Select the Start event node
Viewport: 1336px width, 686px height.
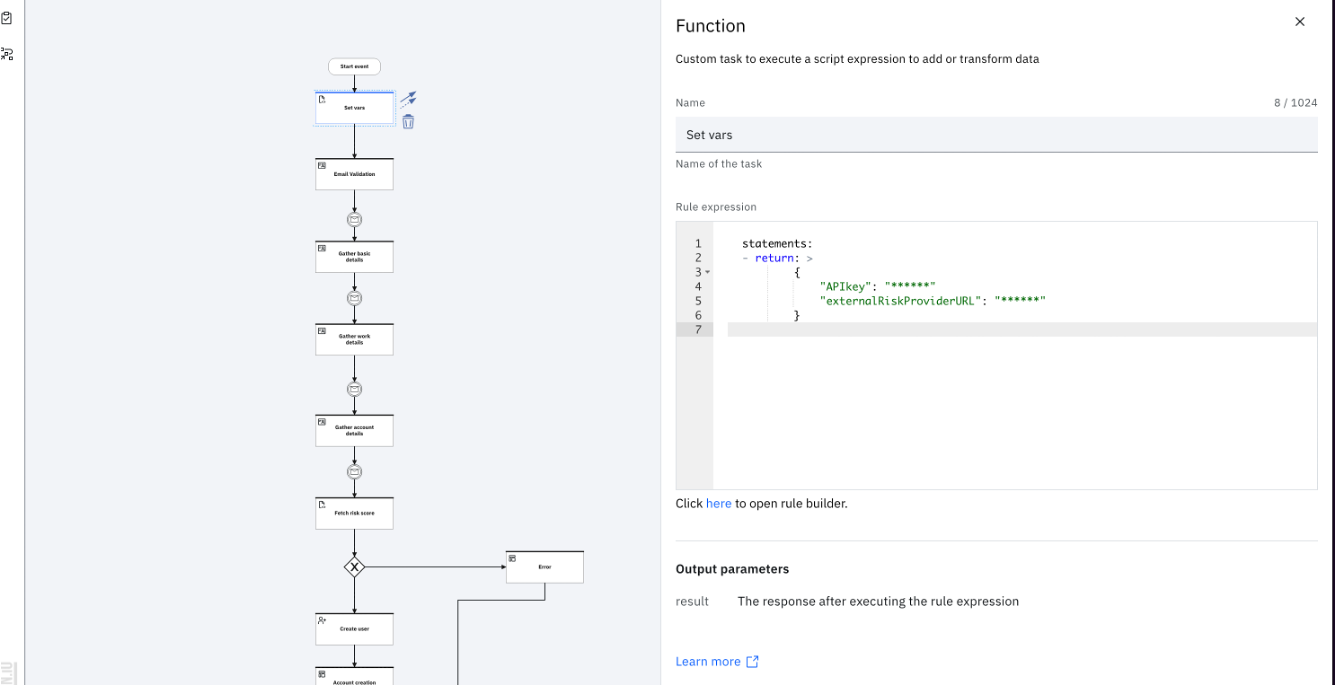click(x=354, y=67)
